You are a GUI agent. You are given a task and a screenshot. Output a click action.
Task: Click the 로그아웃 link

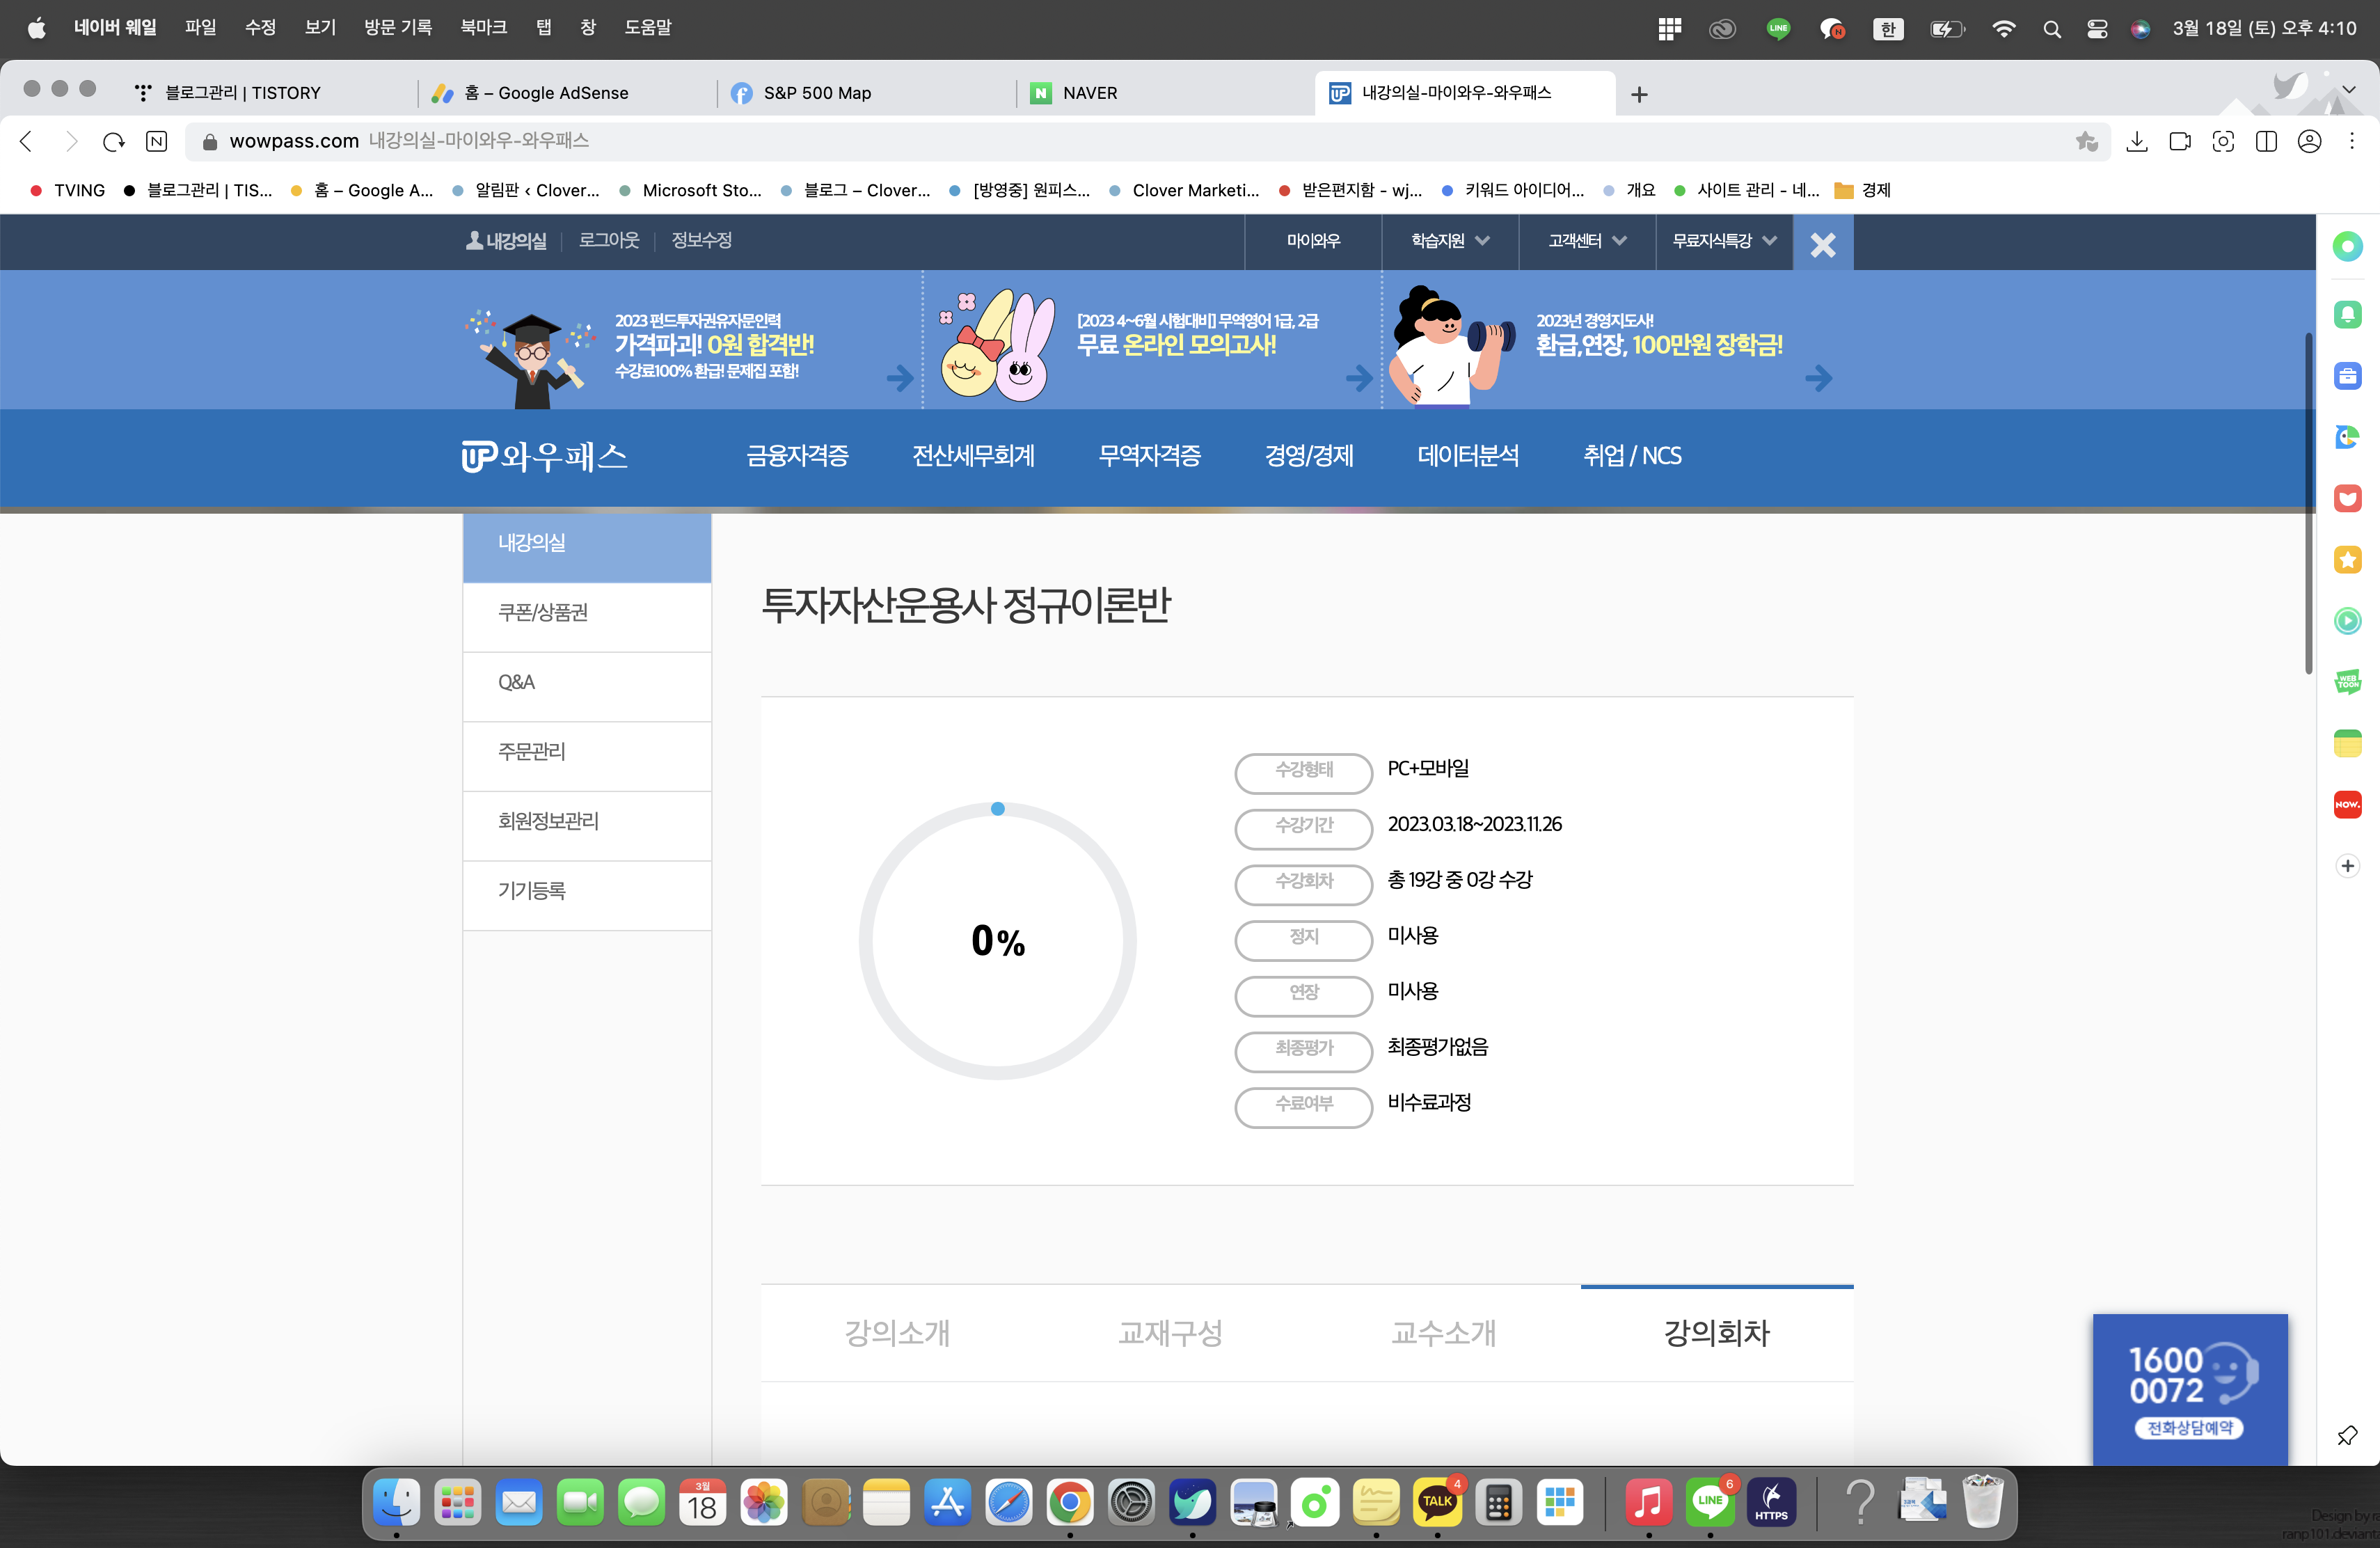[x=608, y=240]
